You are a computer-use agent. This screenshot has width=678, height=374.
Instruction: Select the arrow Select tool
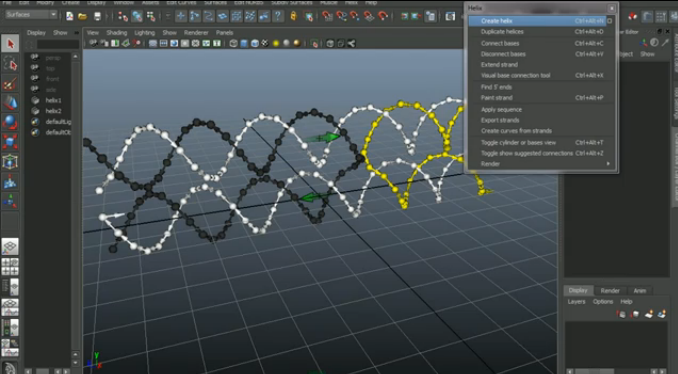(10, 44)
